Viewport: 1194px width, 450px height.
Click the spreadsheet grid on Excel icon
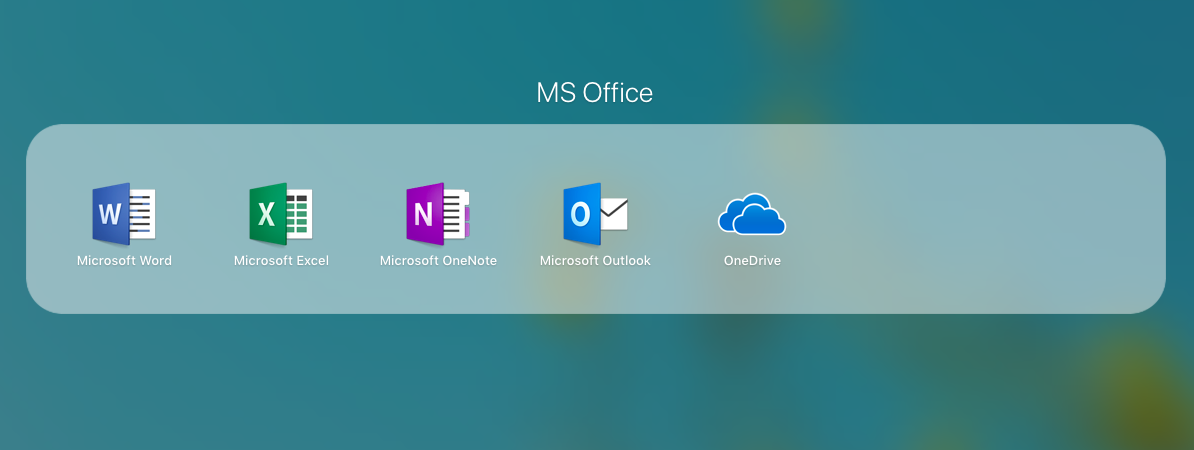(x=299, y=214)
